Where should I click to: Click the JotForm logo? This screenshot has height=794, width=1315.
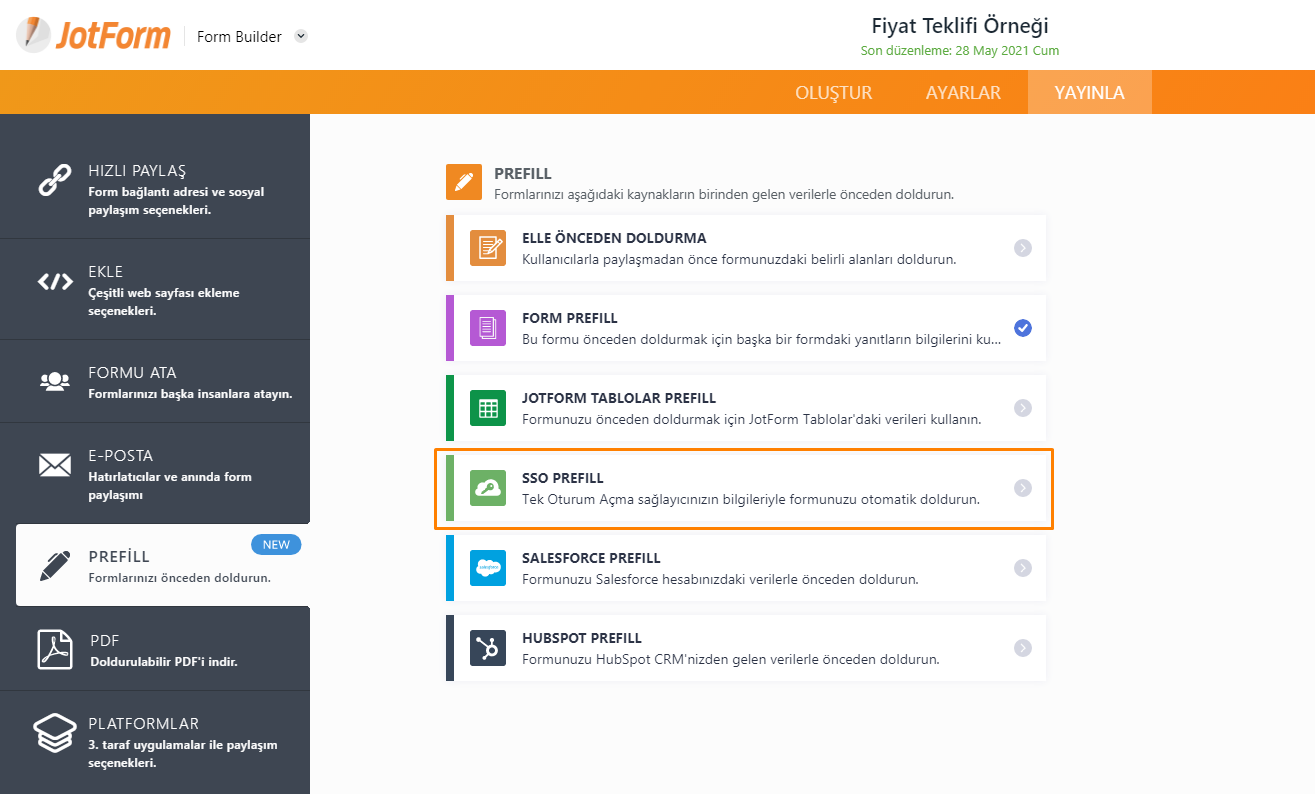point(92,36)
